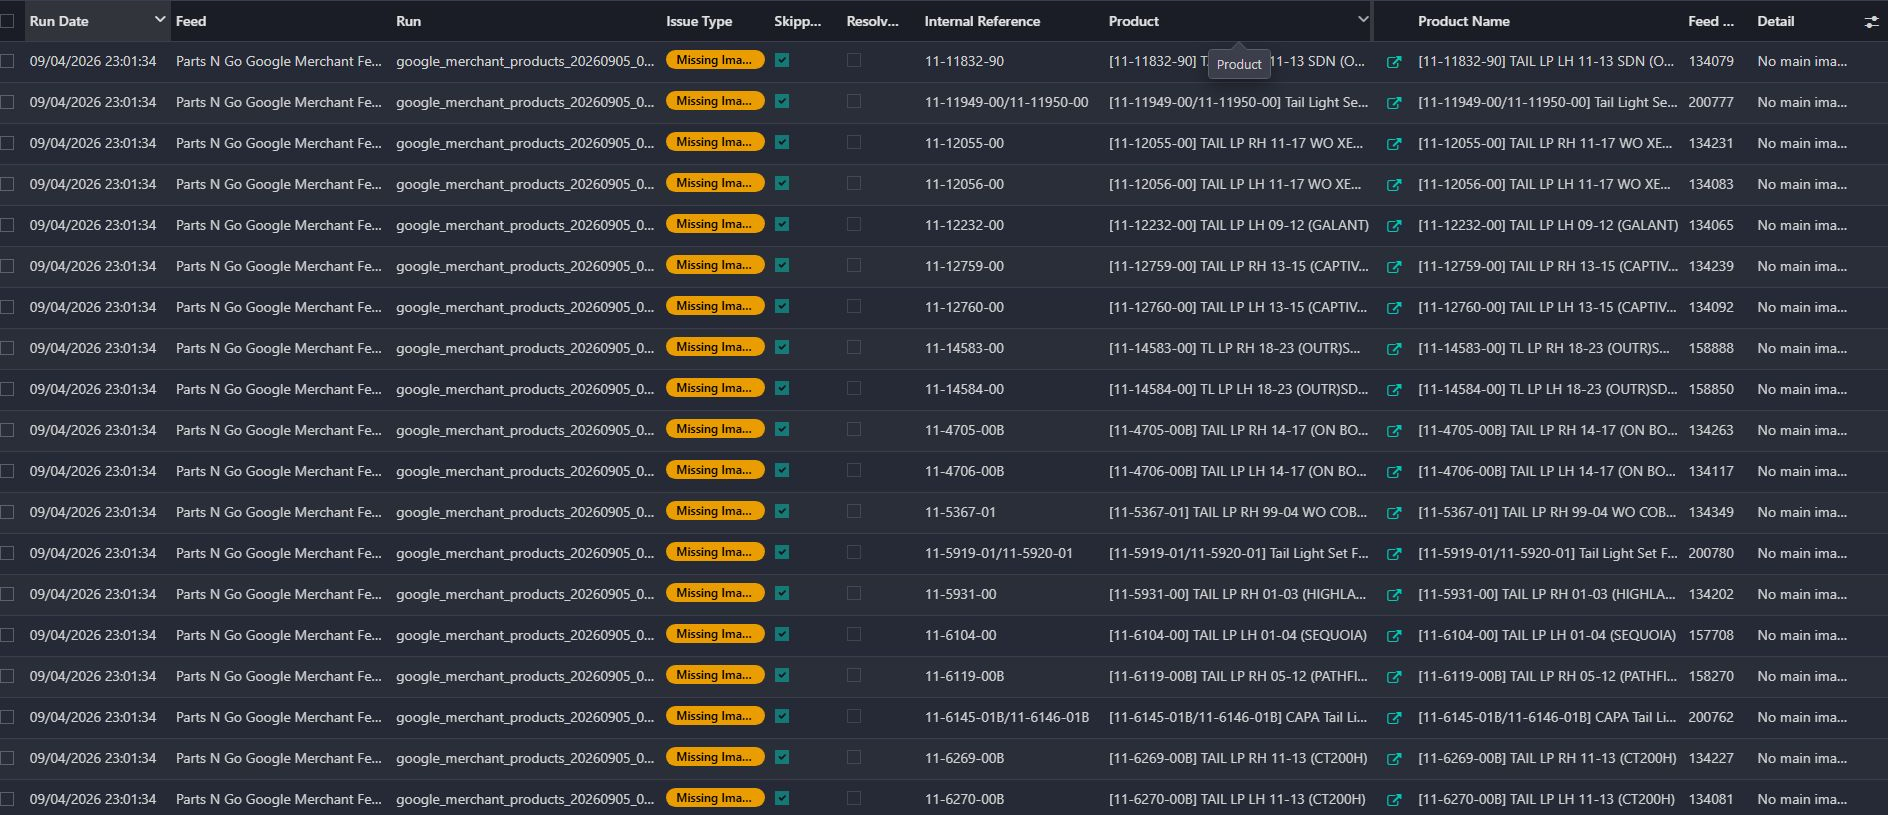Click the Feed ID value 200777
The width and height of the screenshot is (1888, 815).
[1711, 102]
